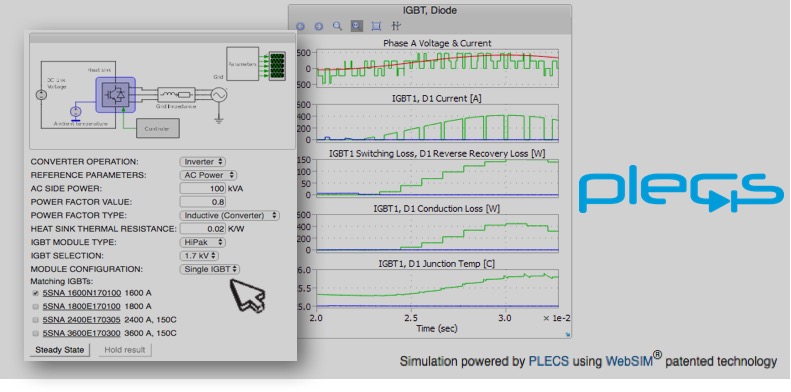
Task: Uncheck the 5SNA 1600N170100 checkbox
Action: coord(35,293)
